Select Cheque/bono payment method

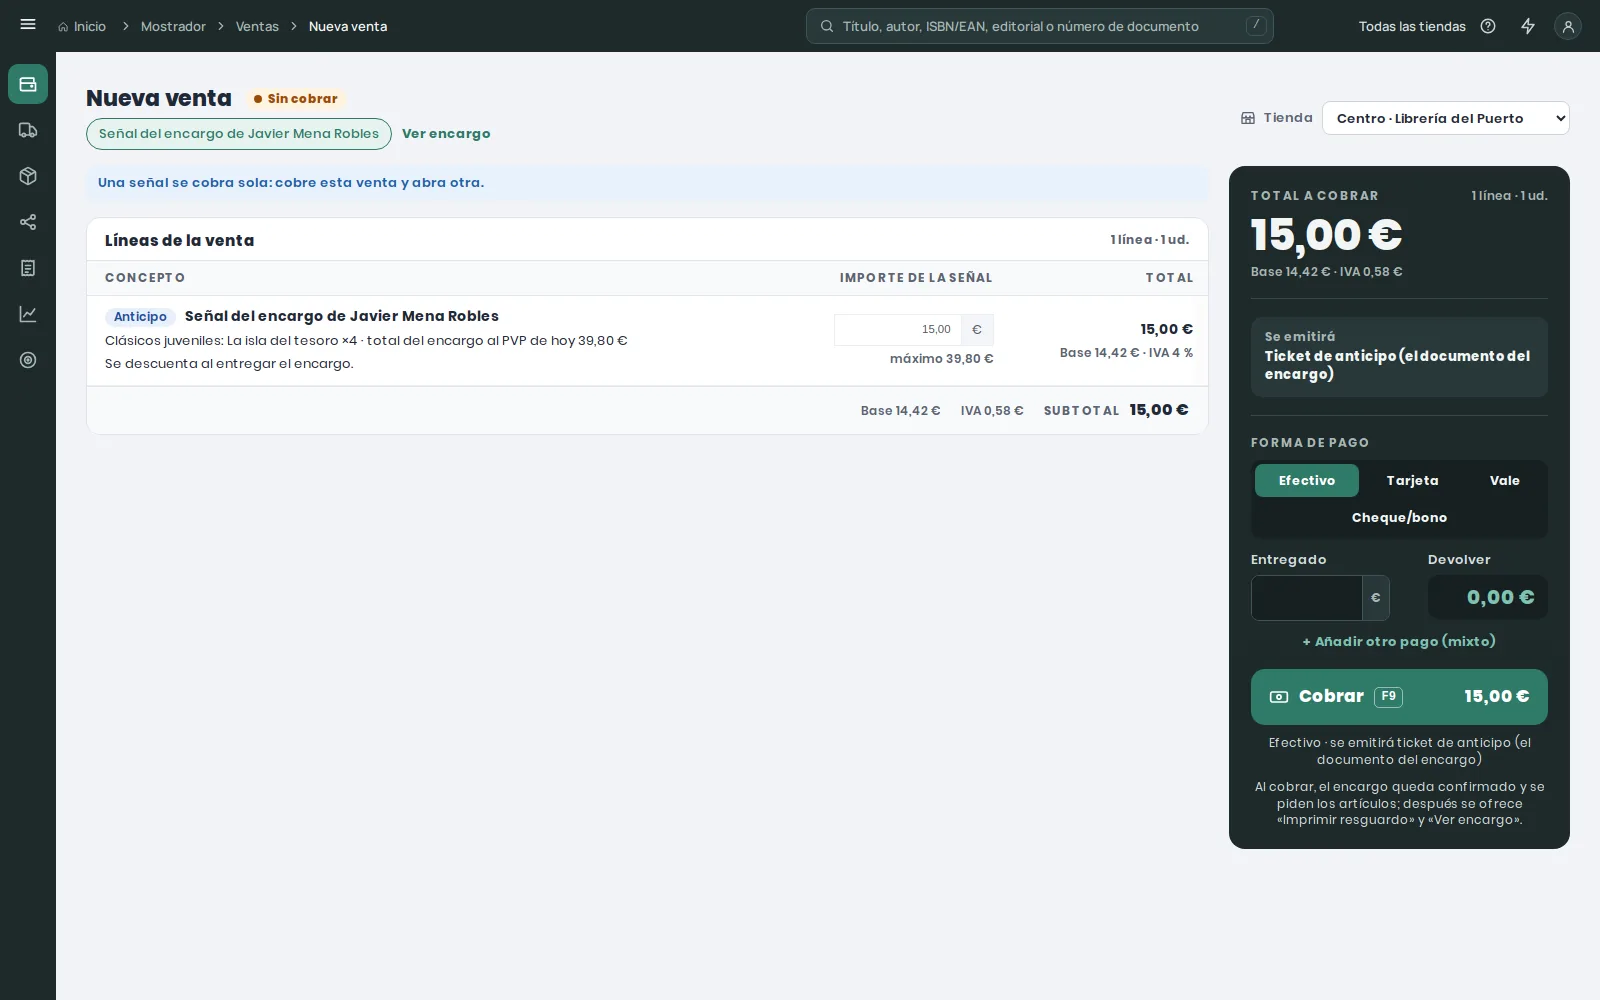pos(1399,518)
